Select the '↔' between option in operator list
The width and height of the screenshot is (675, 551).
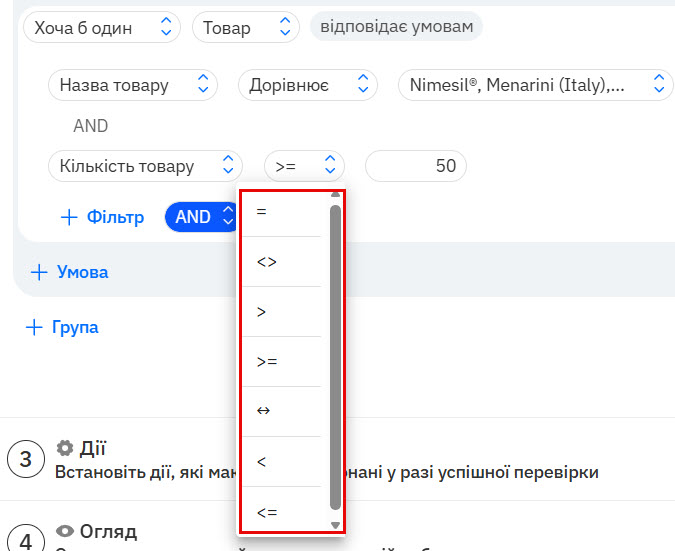[x=282, y=412]
